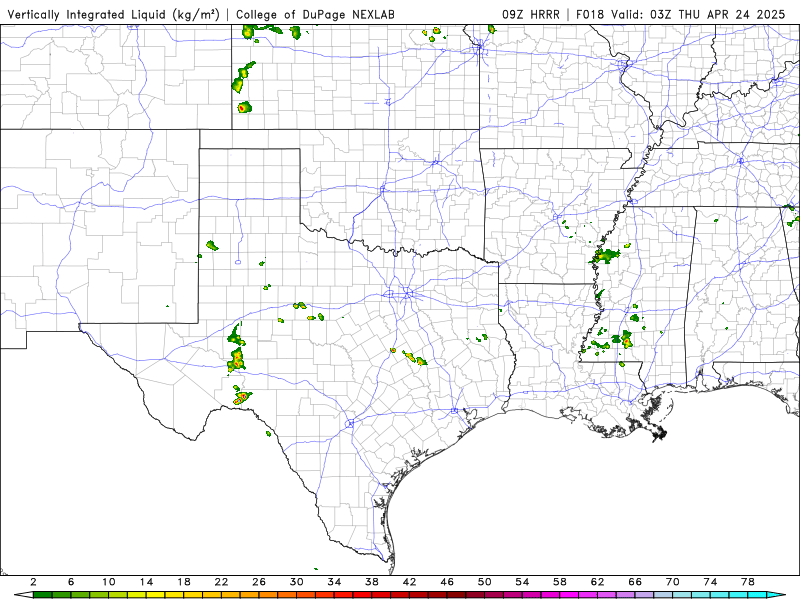Click the color scale label "50"
Screen dimensions: 800x600
[x=485, y=582]
